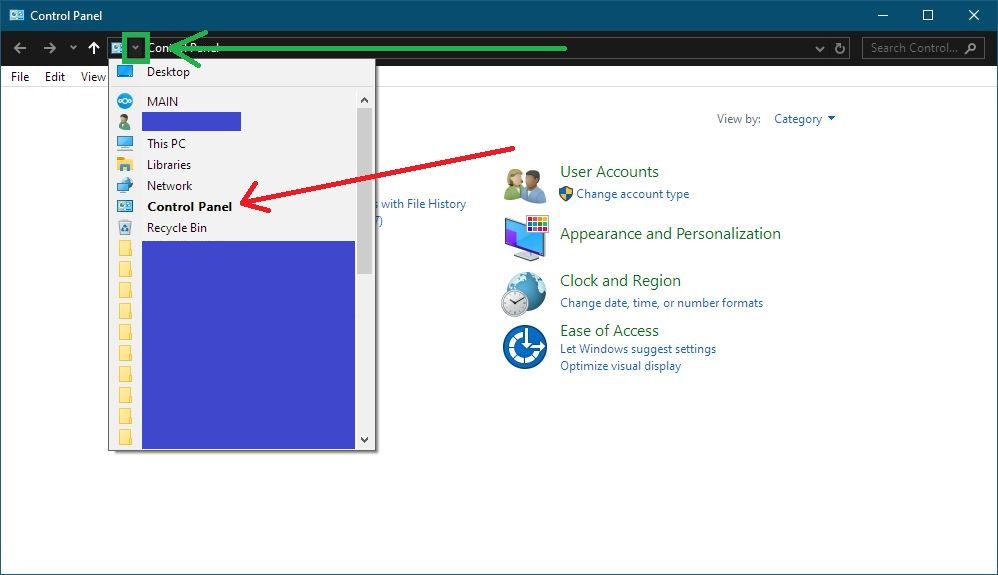Go forward with the Forward arrow
Viewport: 998px width, 575px height.
50,48
